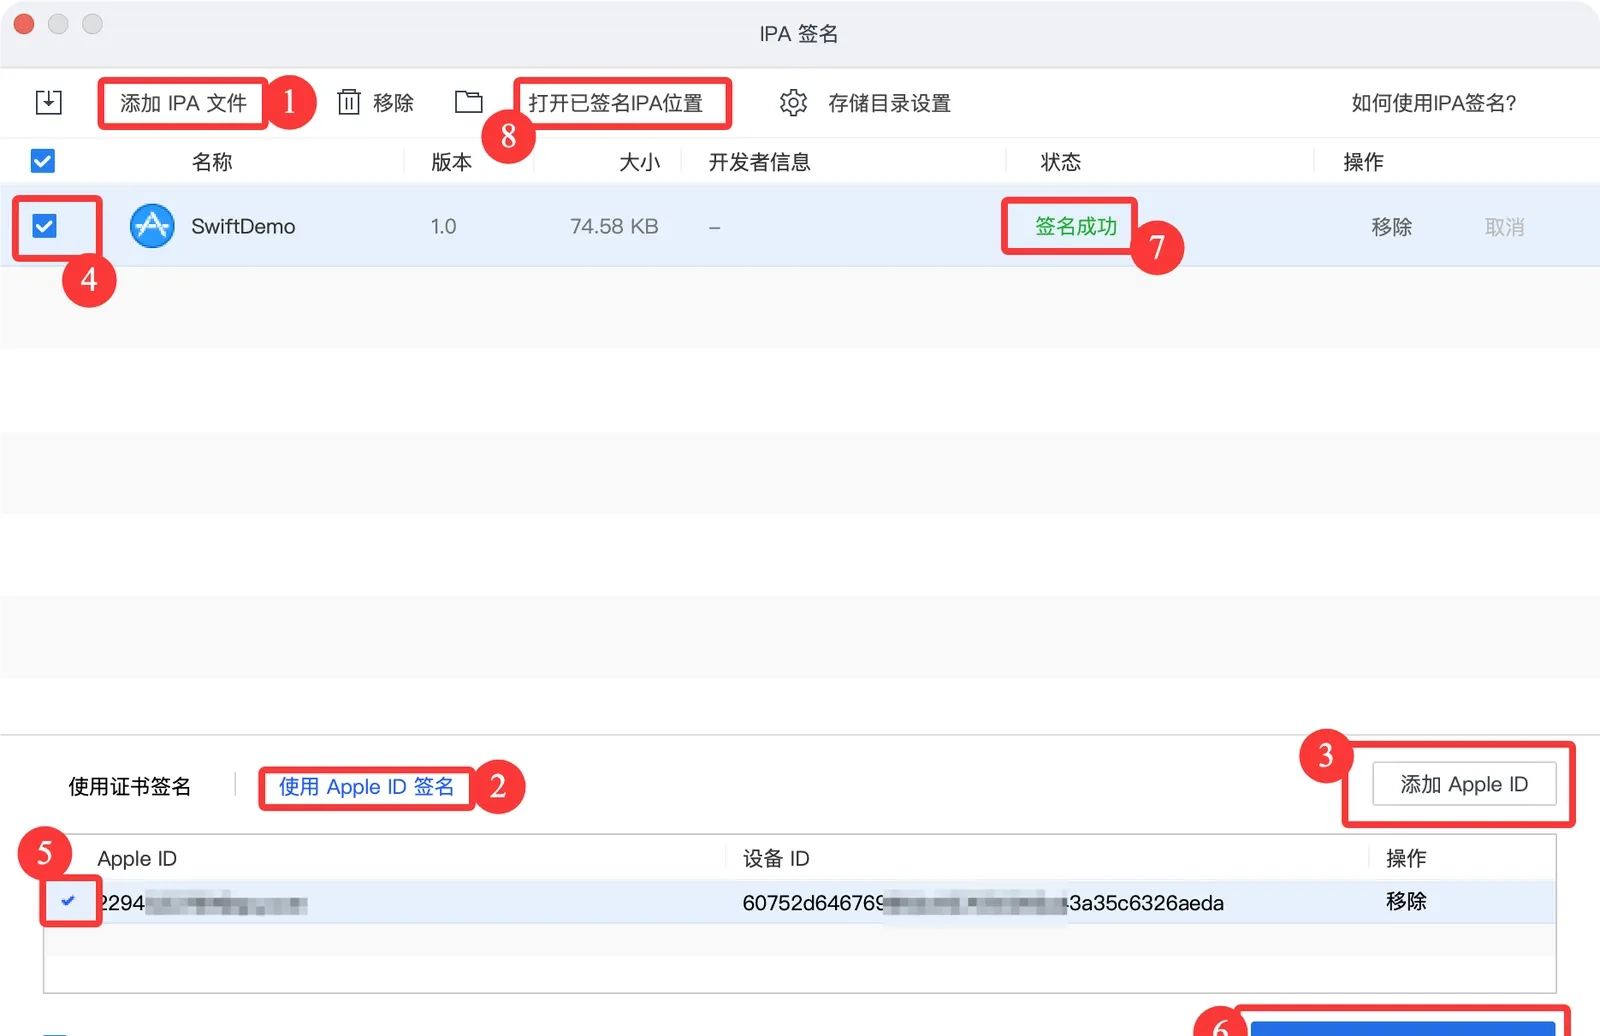
Task: Click the 签名成功 status text
Action: point(1076,226)
